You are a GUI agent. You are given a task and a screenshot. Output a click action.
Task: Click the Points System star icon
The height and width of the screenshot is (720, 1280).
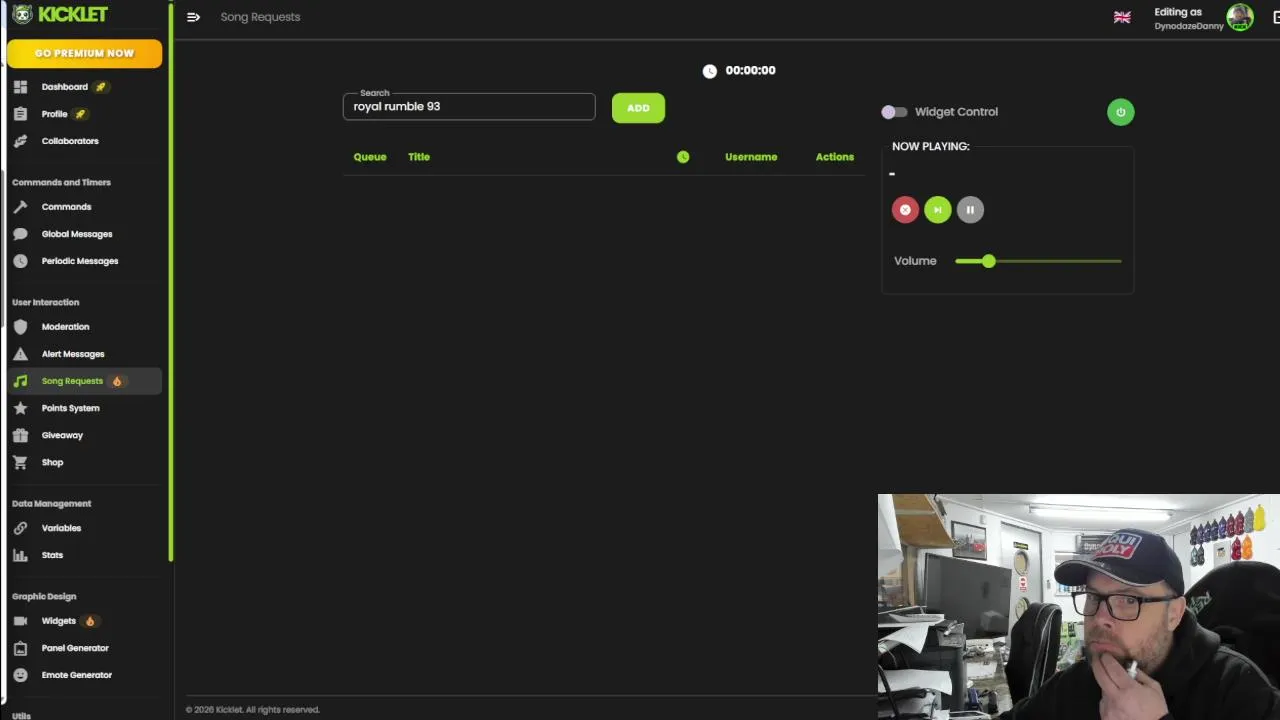point(20,408)
